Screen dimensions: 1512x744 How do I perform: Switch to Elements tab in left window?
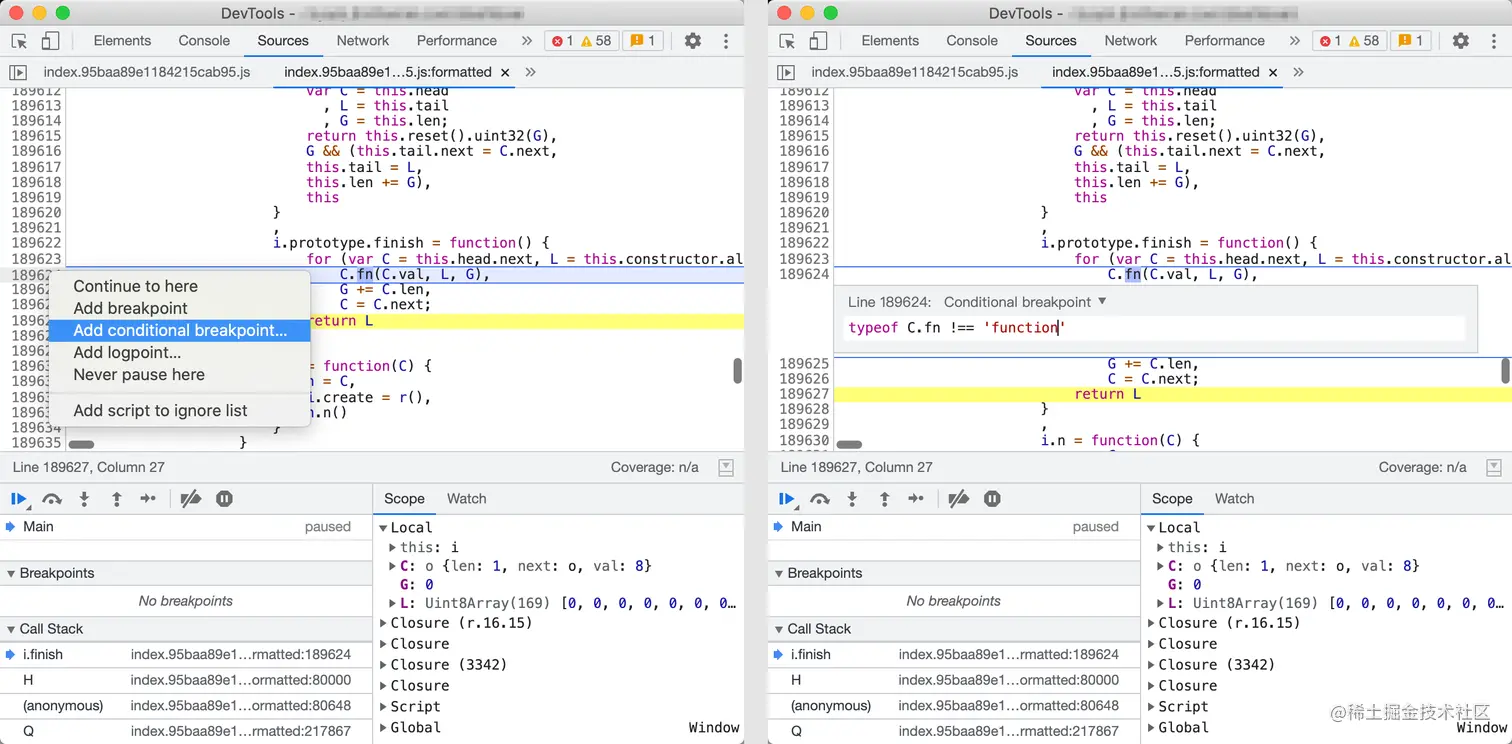point(122,41)
